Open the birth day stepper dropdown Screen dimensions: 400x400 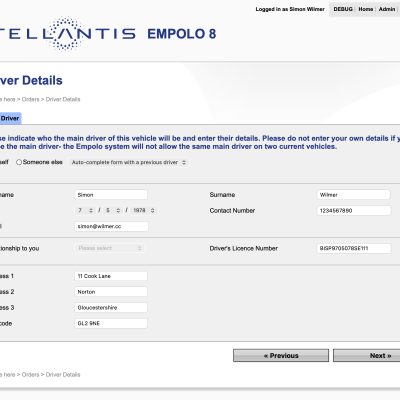85,210
